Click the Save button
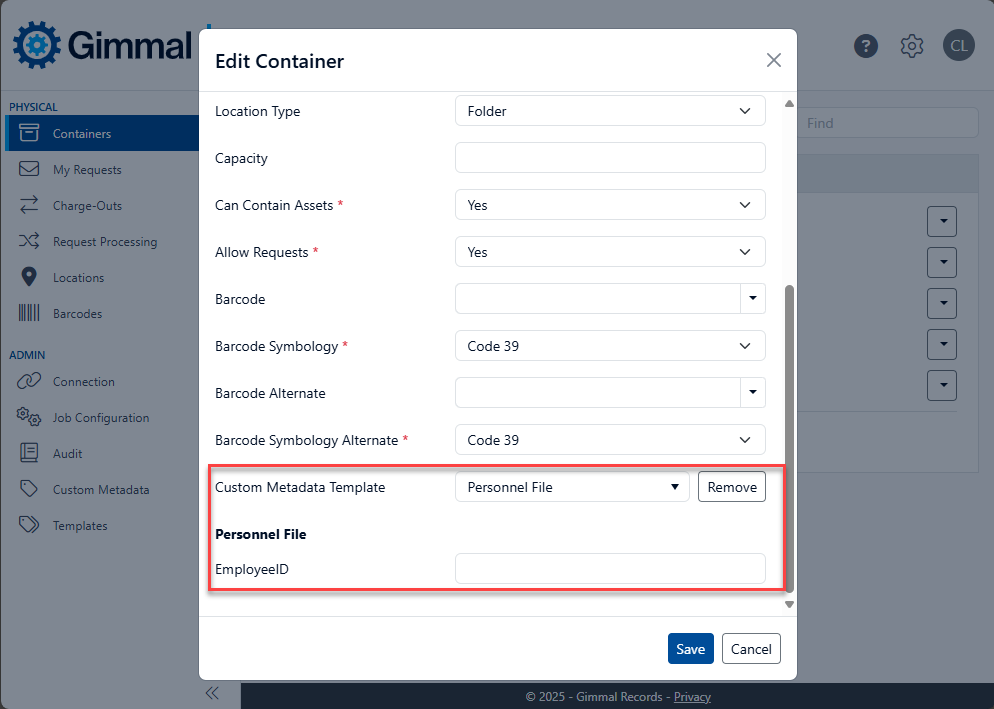Screen dimensions: 994x709 (690, 649)
